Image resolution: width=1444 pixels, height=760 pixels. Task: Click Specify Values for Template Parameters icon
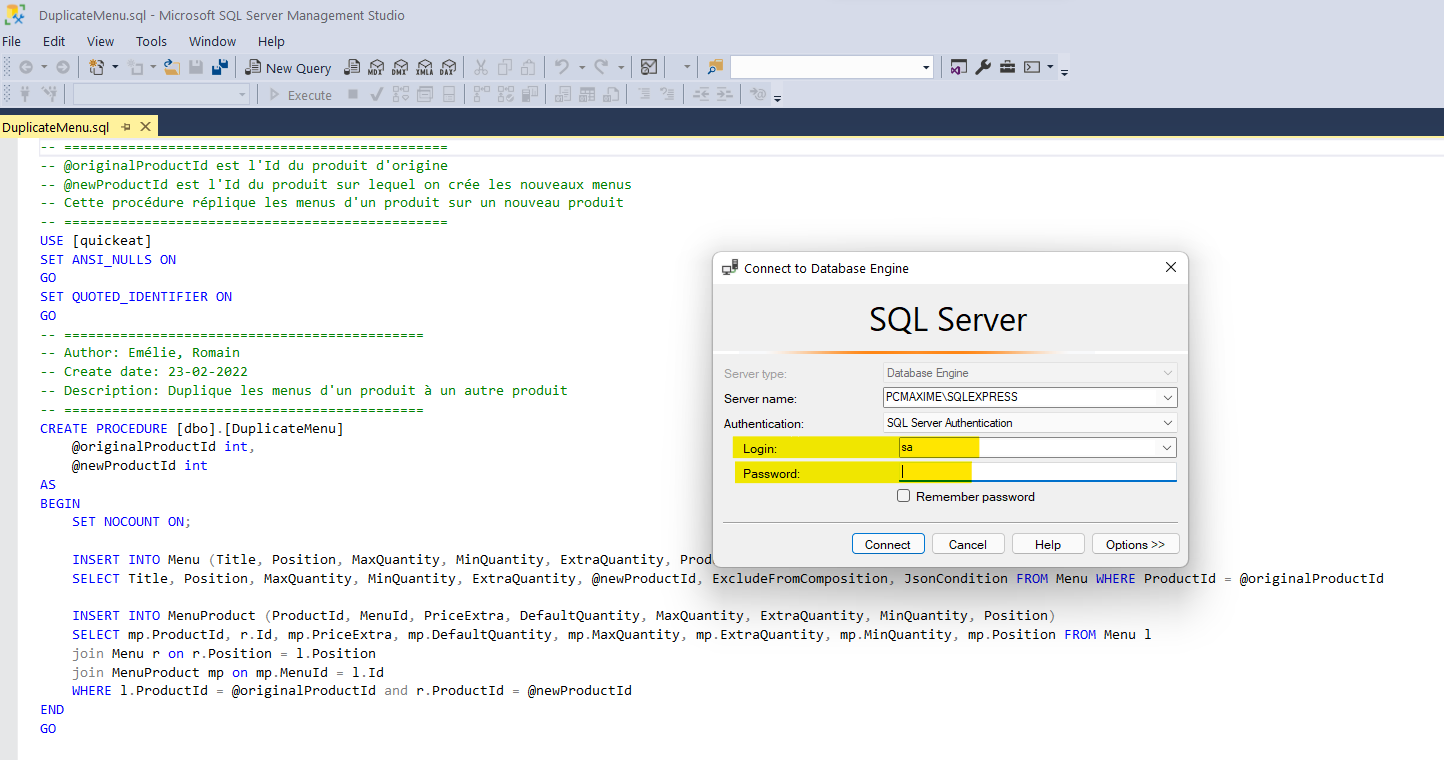click(x=759, y=94)
